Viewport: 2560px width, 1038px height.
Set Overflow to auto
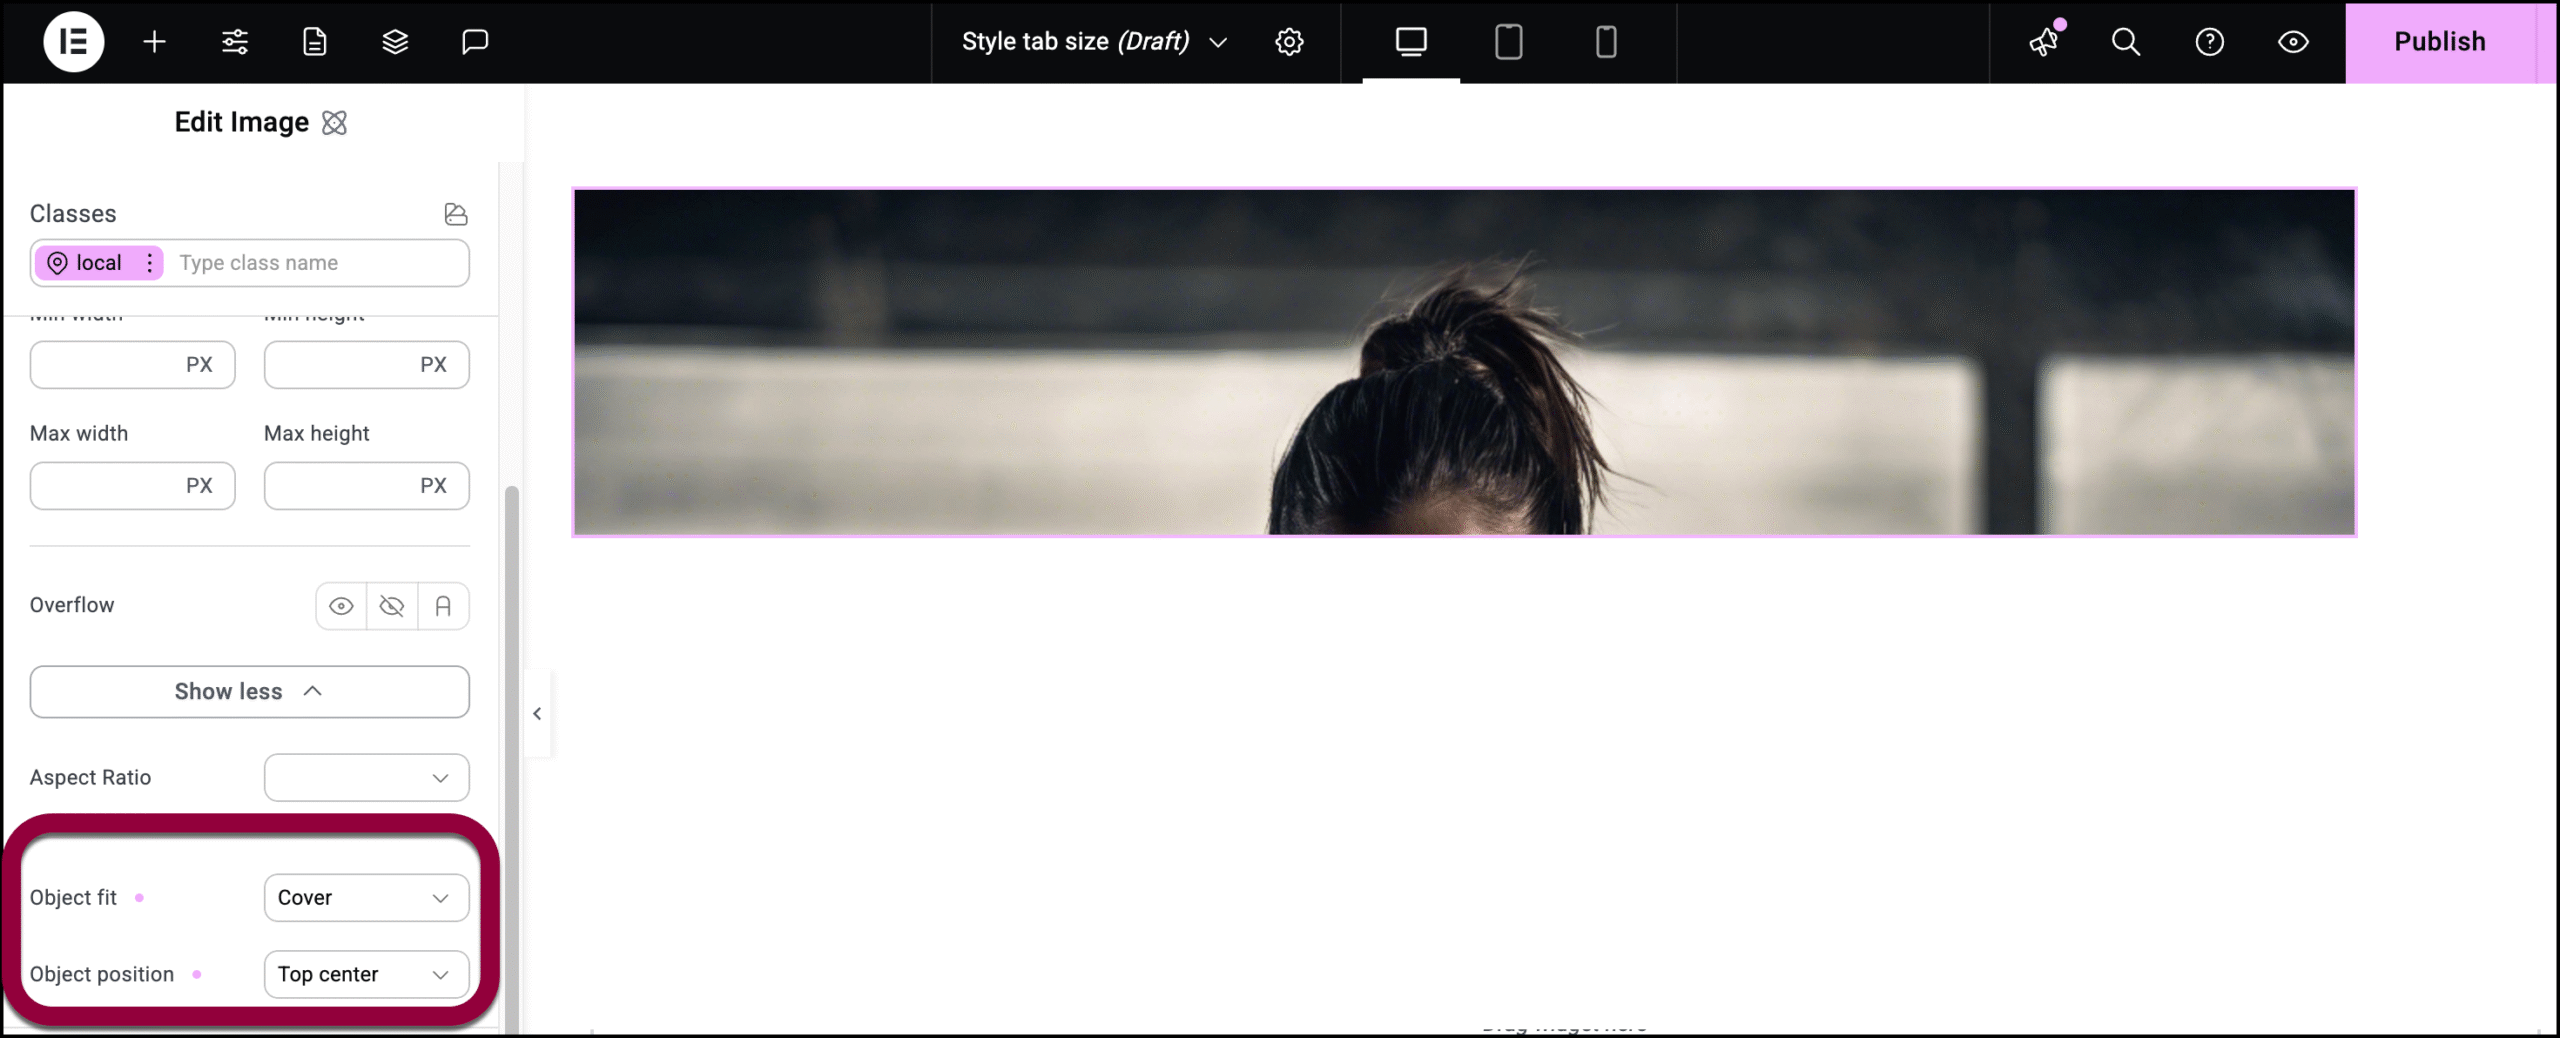pos(443,606)
